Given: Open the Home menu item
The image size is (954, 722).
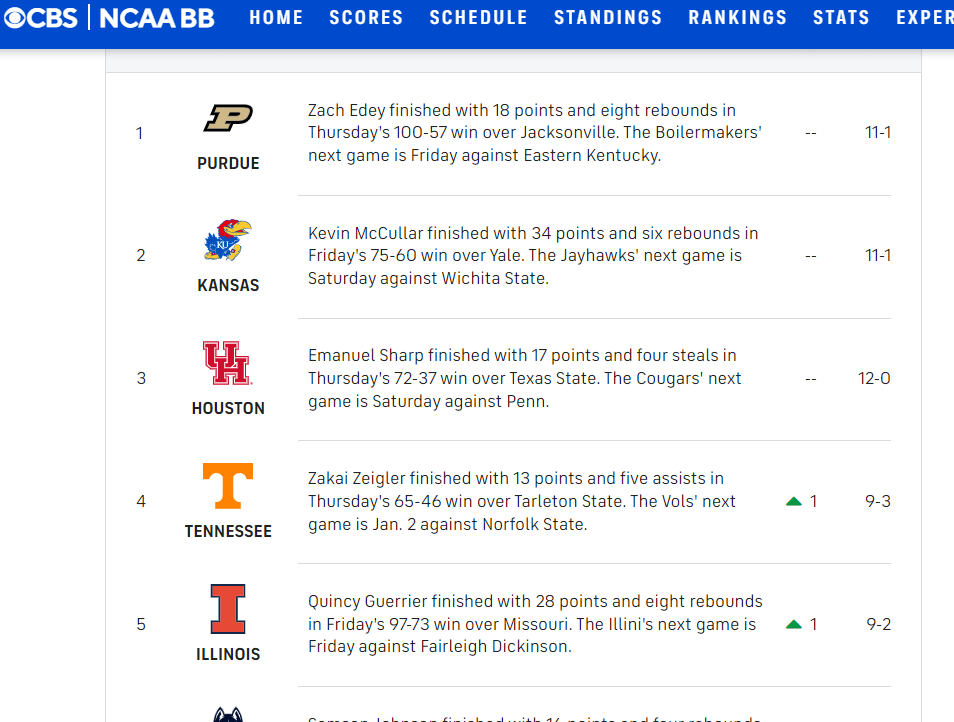Looking at the screenshot, I should 276,18.
